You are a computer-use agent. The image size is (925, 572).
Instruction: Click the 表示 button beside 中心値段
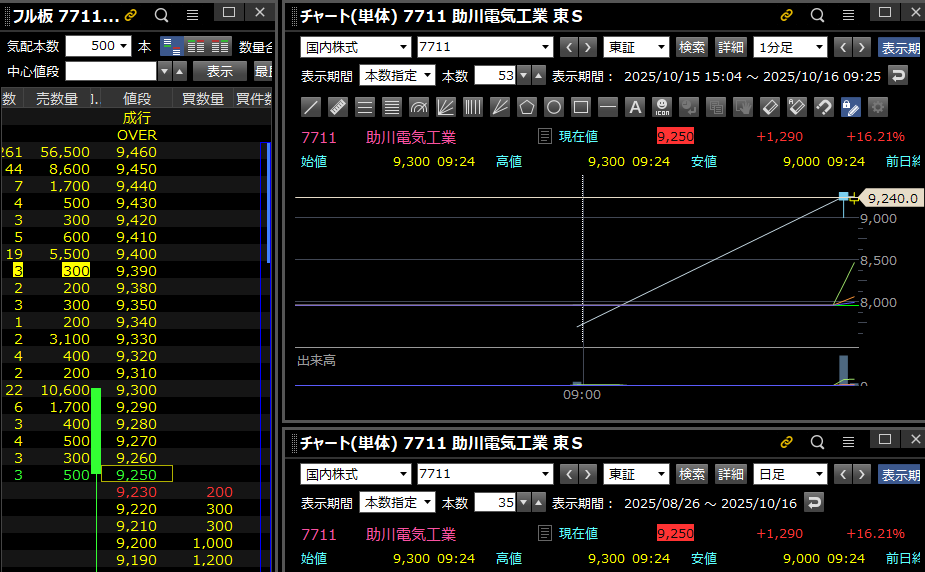coord(219,71)
